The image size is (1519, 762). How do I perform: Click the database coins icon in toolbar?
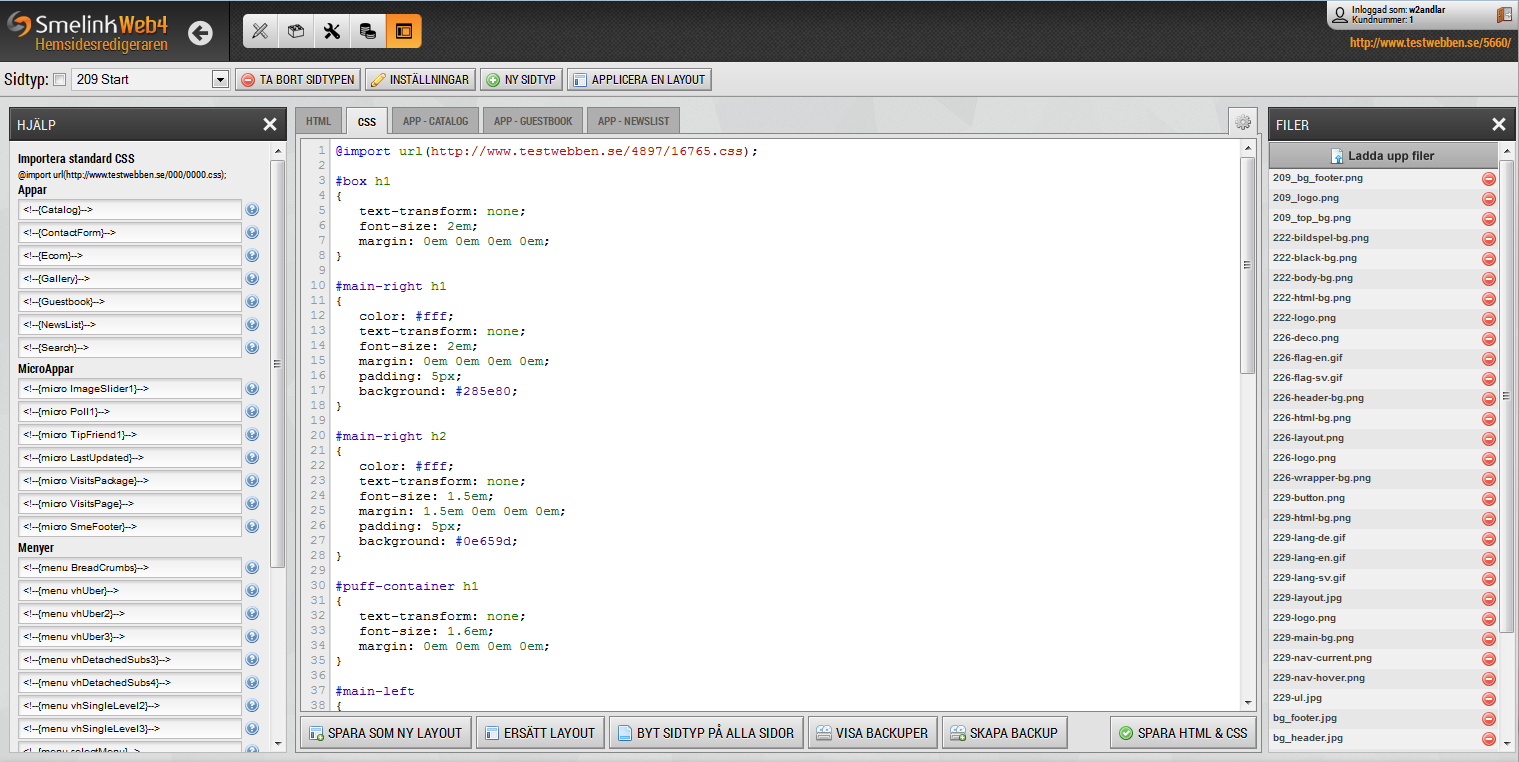(x=368, y=31)
